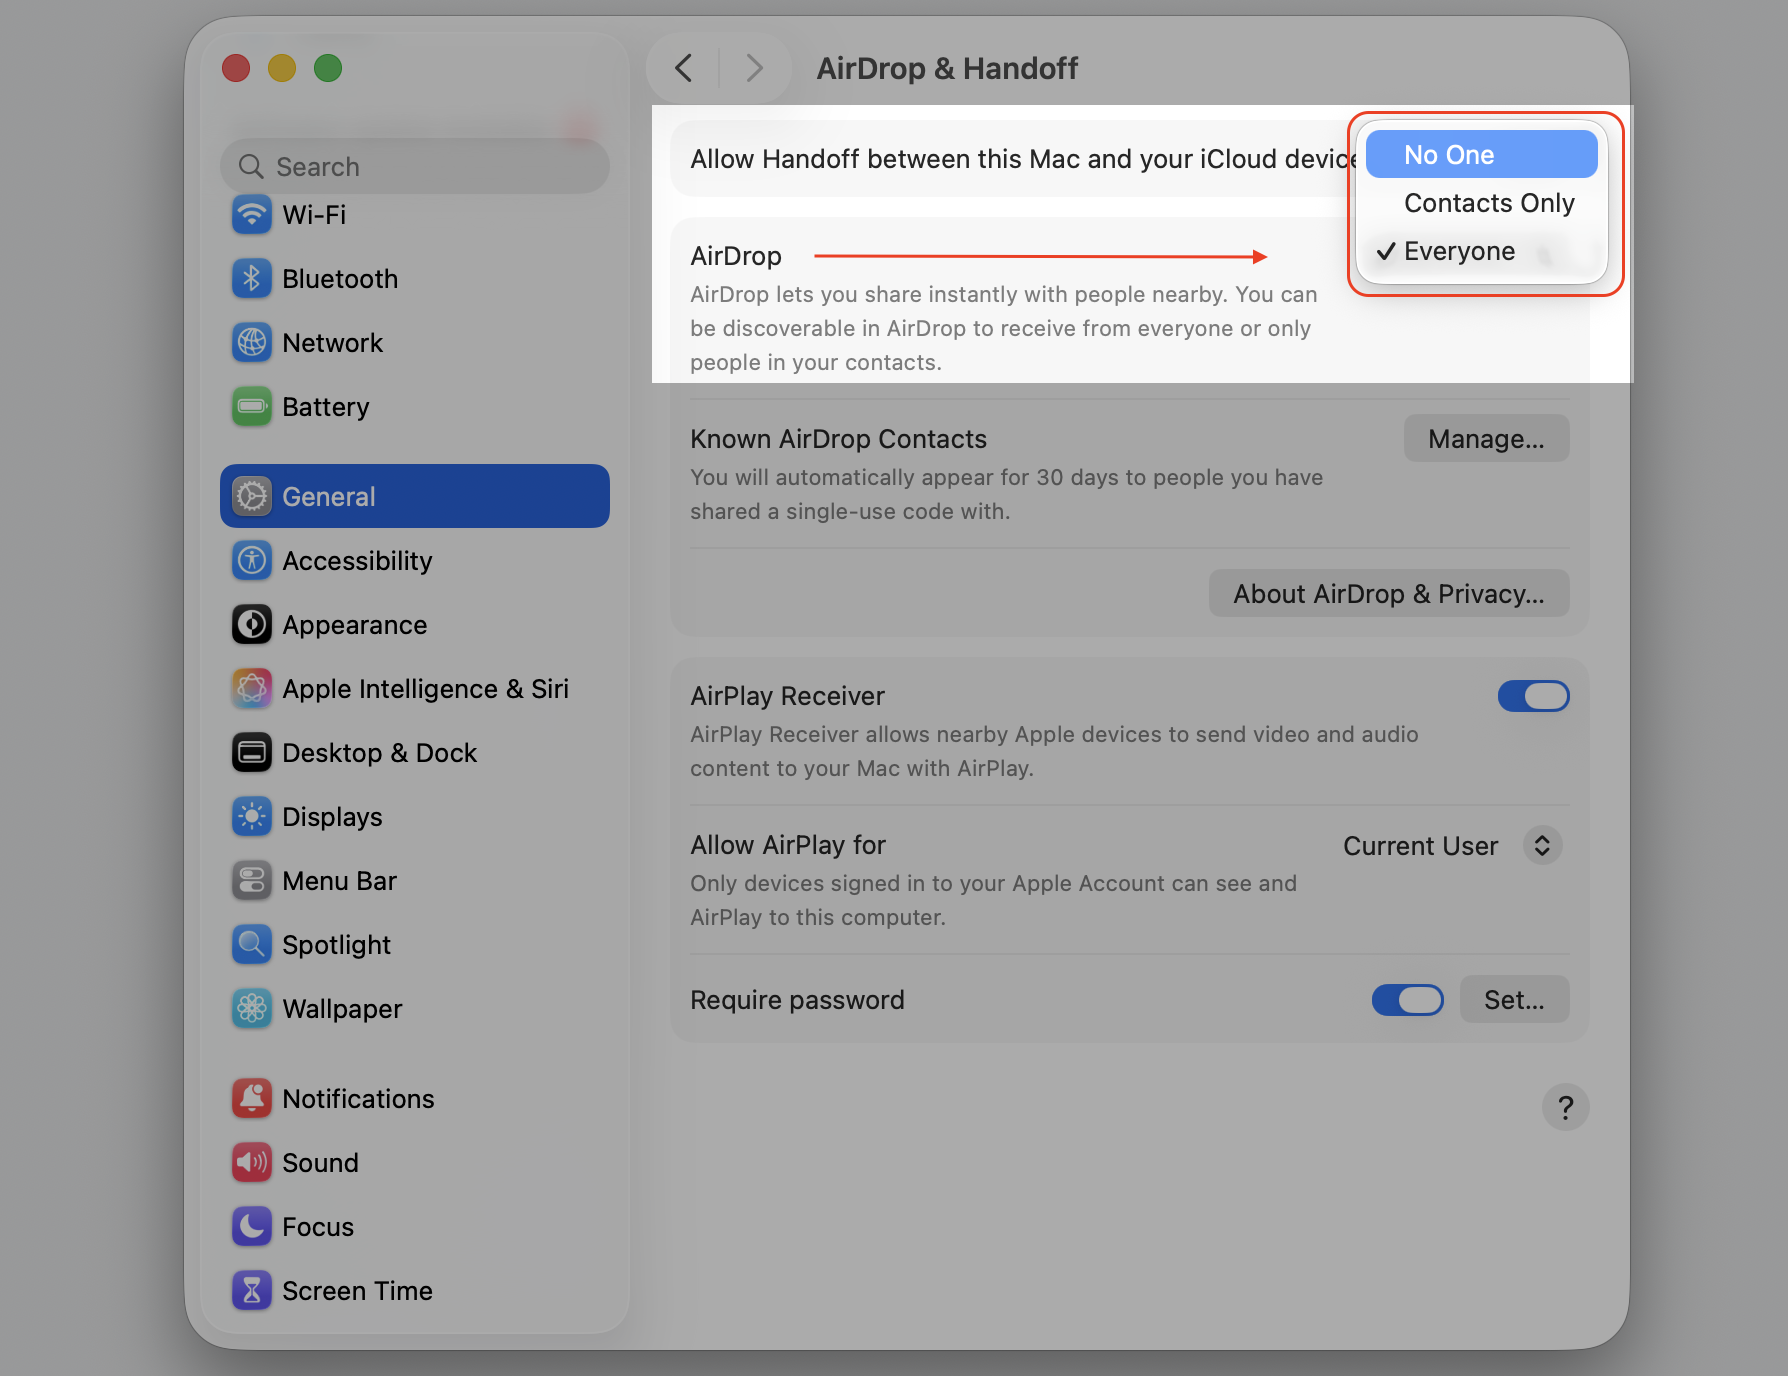This screenshot has height=1376, width=1788.
Task: Select the Sound label
Action: tap(320, 1163)
